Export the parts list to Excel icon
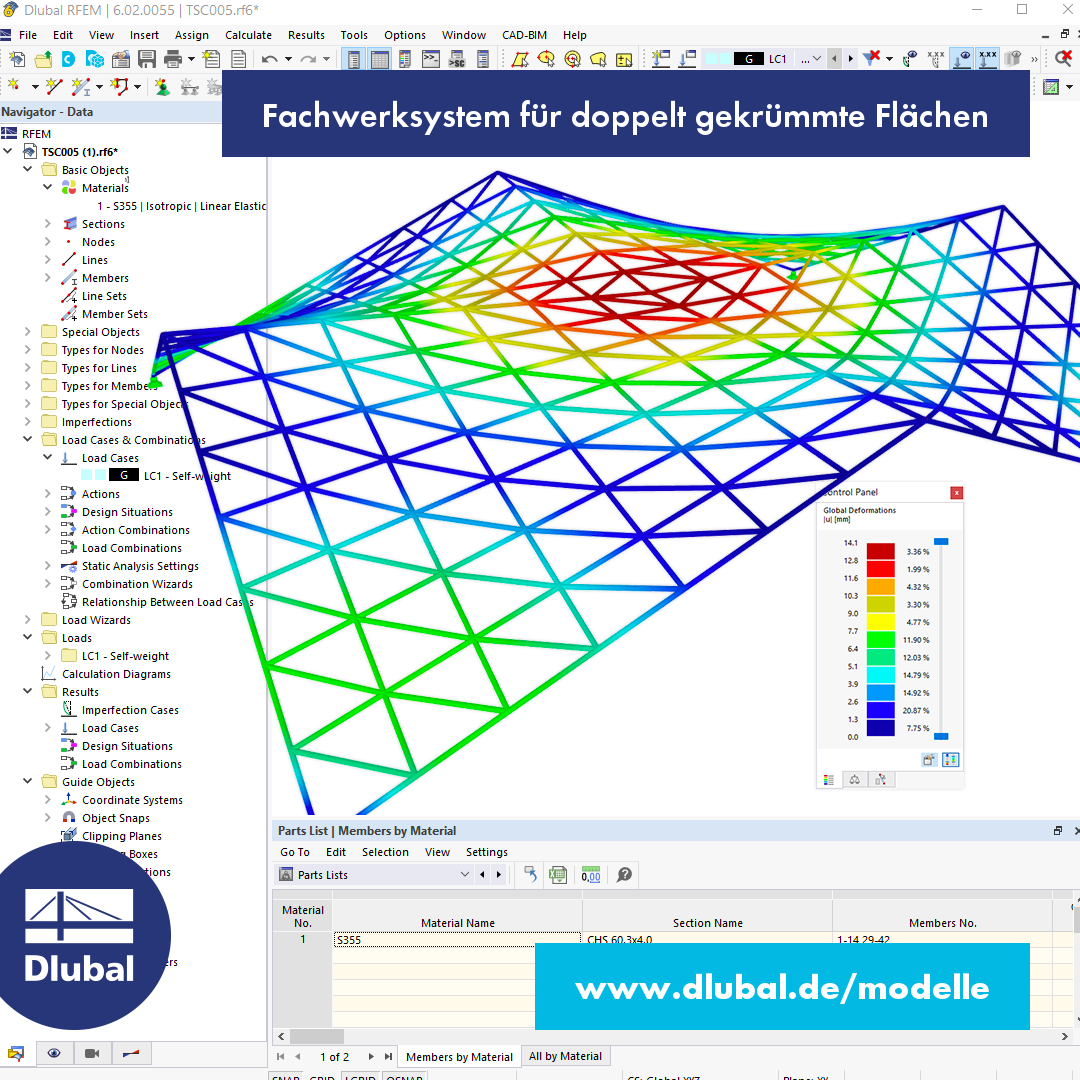 tap(558, 875)
